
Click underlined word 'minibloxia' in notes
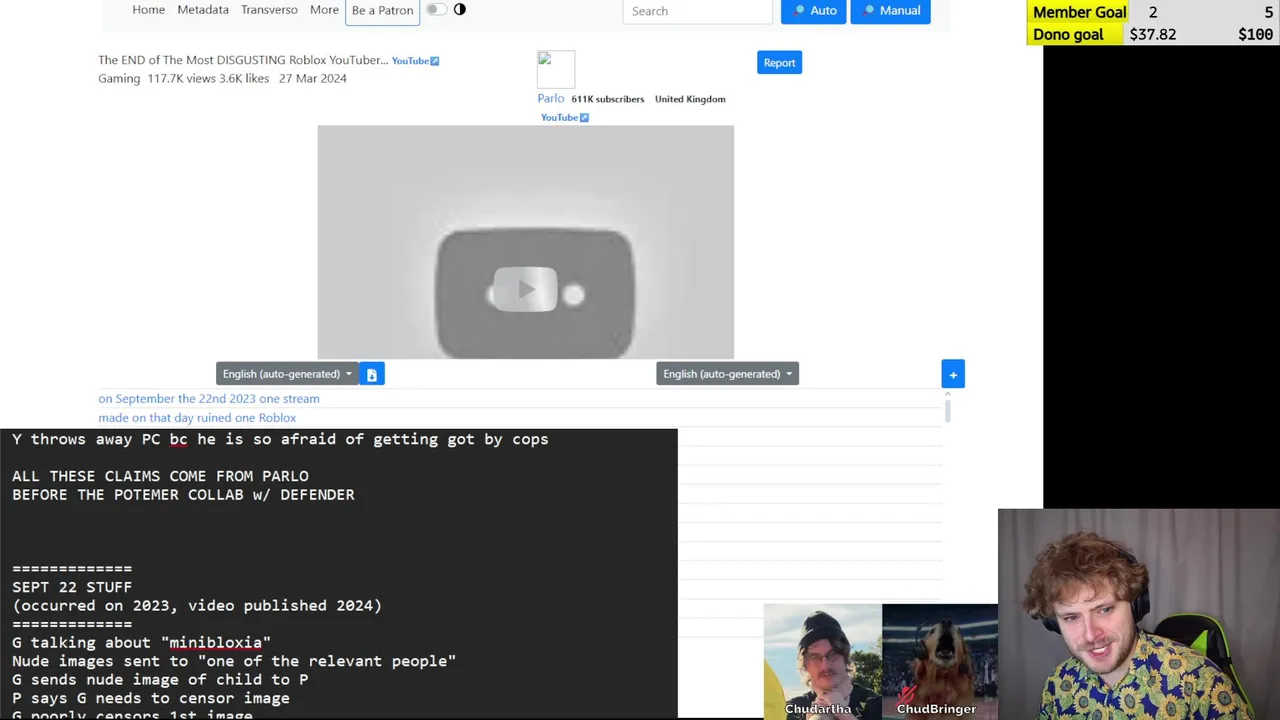[215, 643]
